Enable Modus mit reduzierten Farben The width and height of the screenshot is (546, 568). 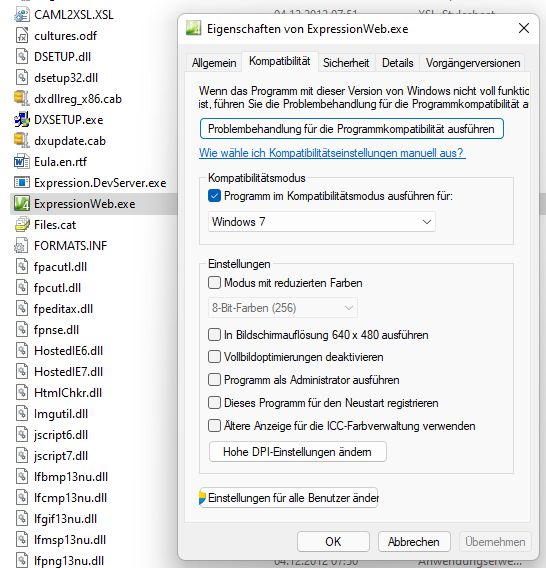[x=214, y=283]
